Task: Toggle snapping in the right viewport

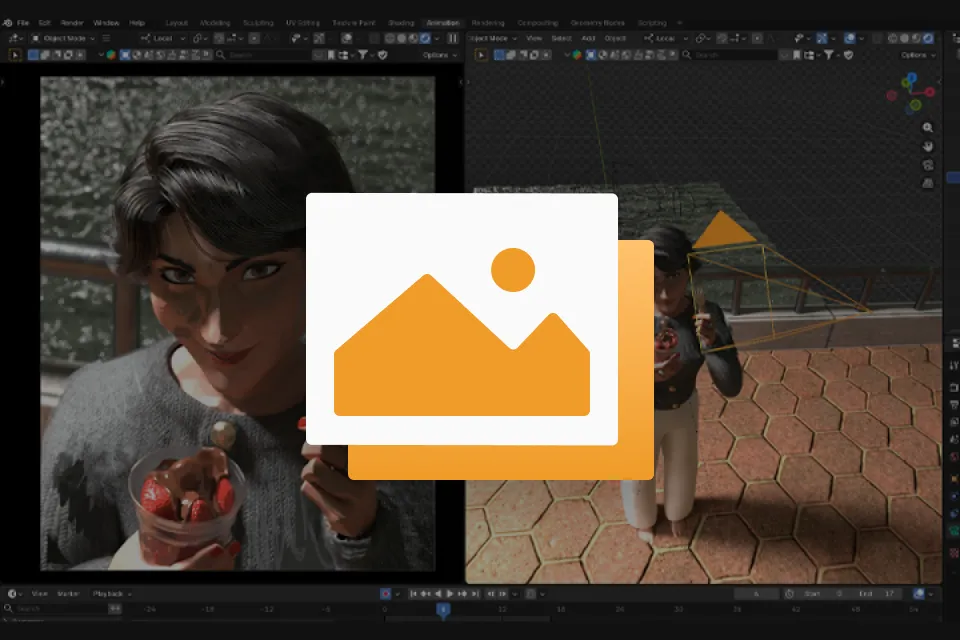Action: point(722,38)
